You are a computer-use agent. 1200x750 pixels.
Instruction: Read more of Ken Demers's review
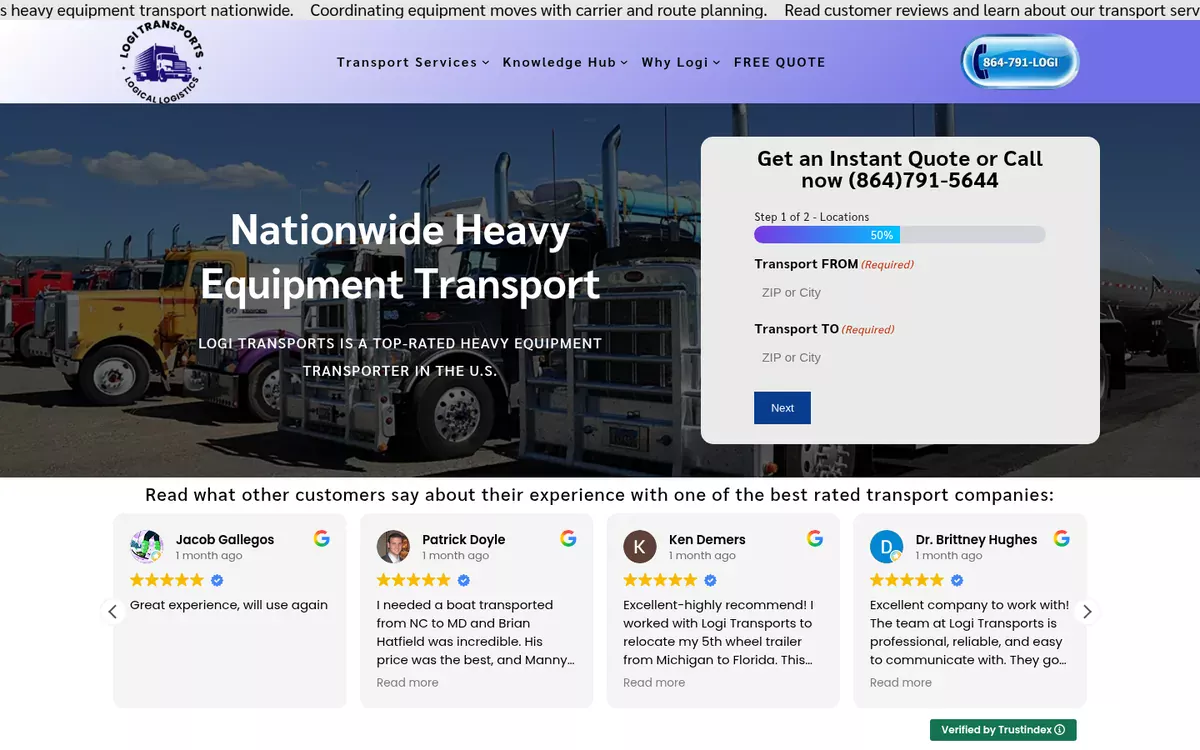(654, 682)
